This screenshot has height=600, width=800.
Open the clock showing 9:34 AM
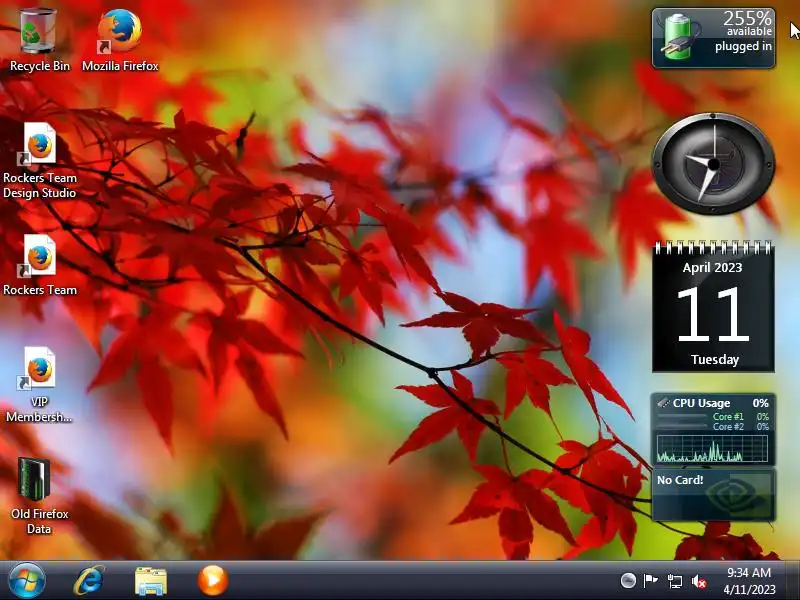click(749, 581)
